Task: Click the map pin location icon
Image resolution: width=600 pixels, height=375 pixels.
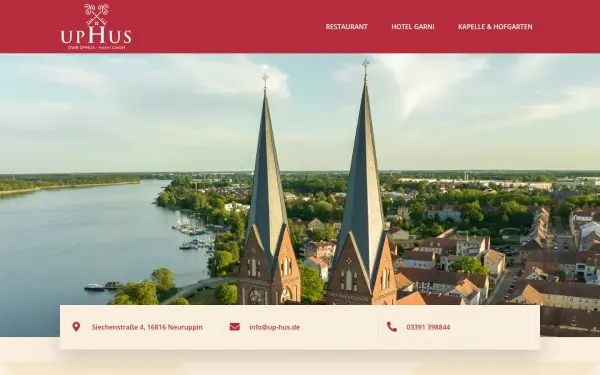Action: click(x=76, y=327)
